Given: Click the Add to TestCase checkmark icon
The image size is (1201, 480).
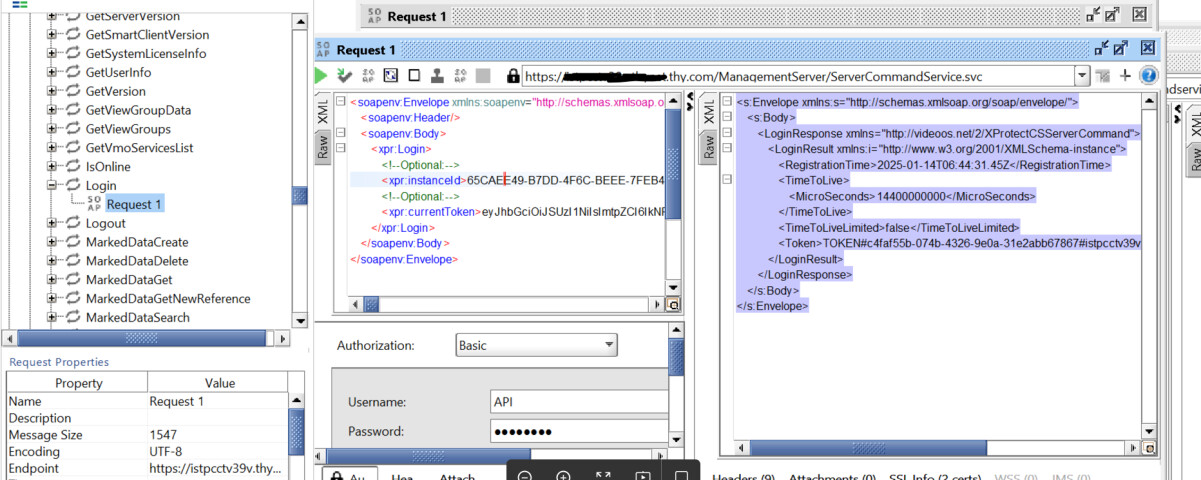Looking at the screenshot, I should (344, 76).
